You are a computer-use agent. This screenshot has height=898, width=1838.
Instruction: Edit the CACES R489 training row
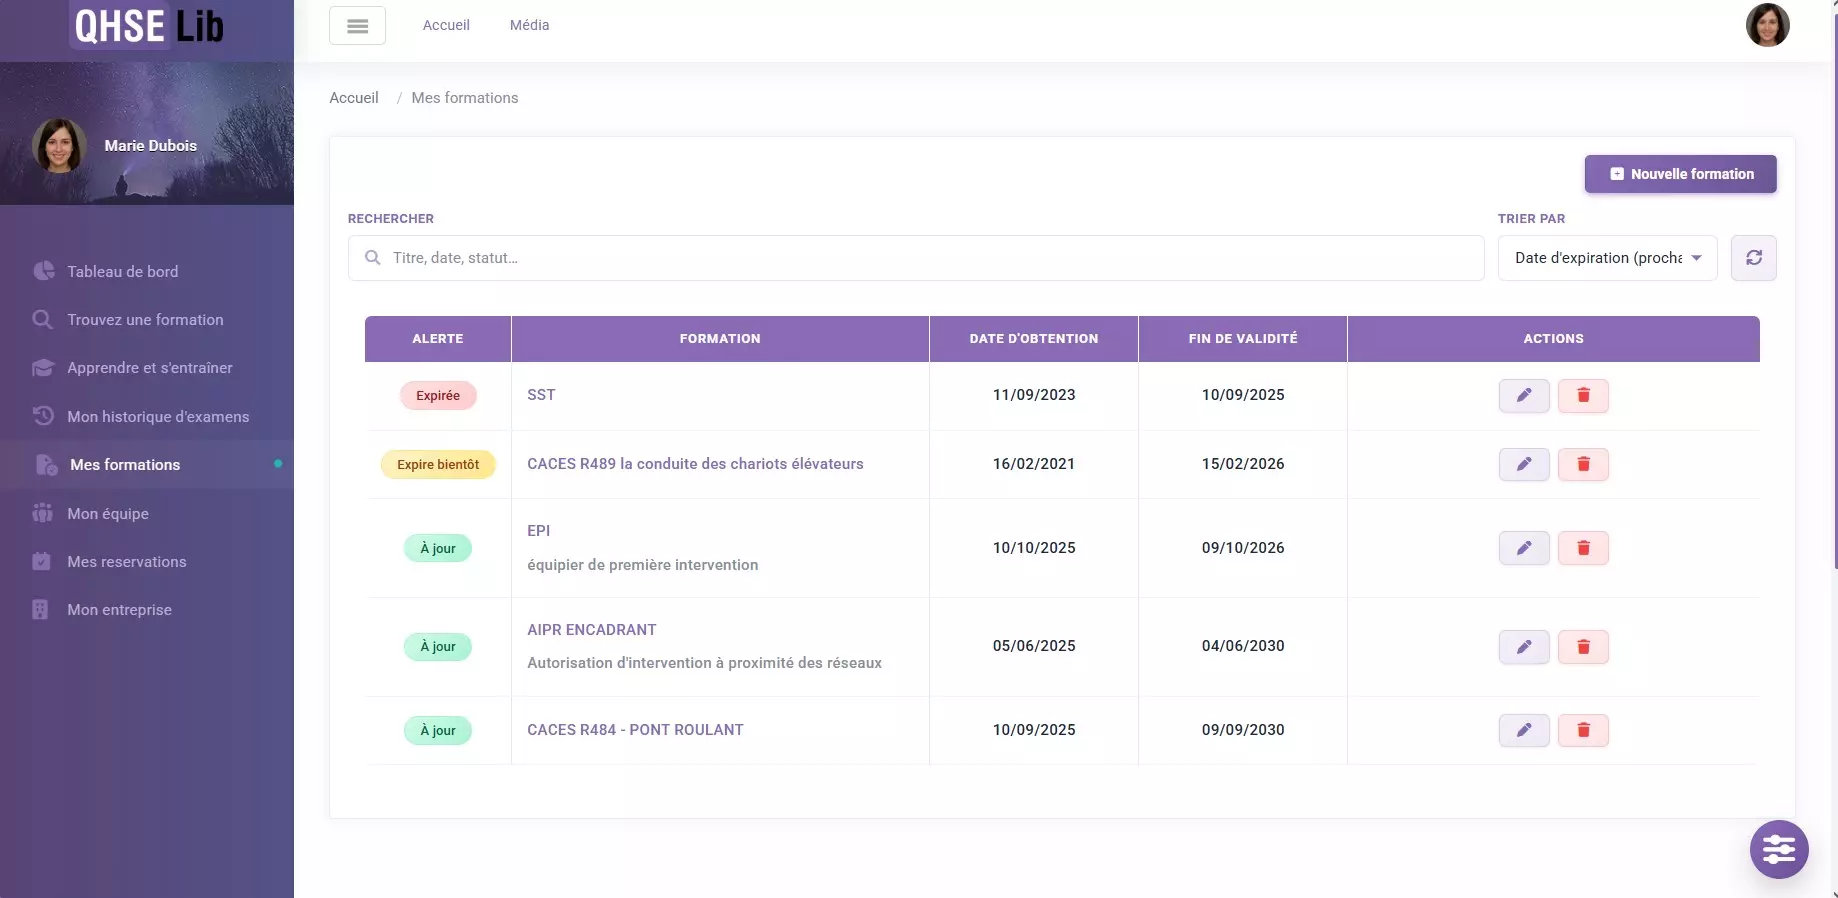point(1523,465)
